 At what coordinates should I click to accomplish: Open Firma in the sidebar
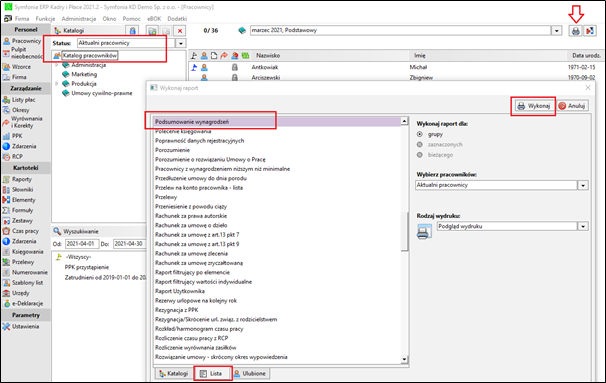pyautogui.click(x=15, y=77)
